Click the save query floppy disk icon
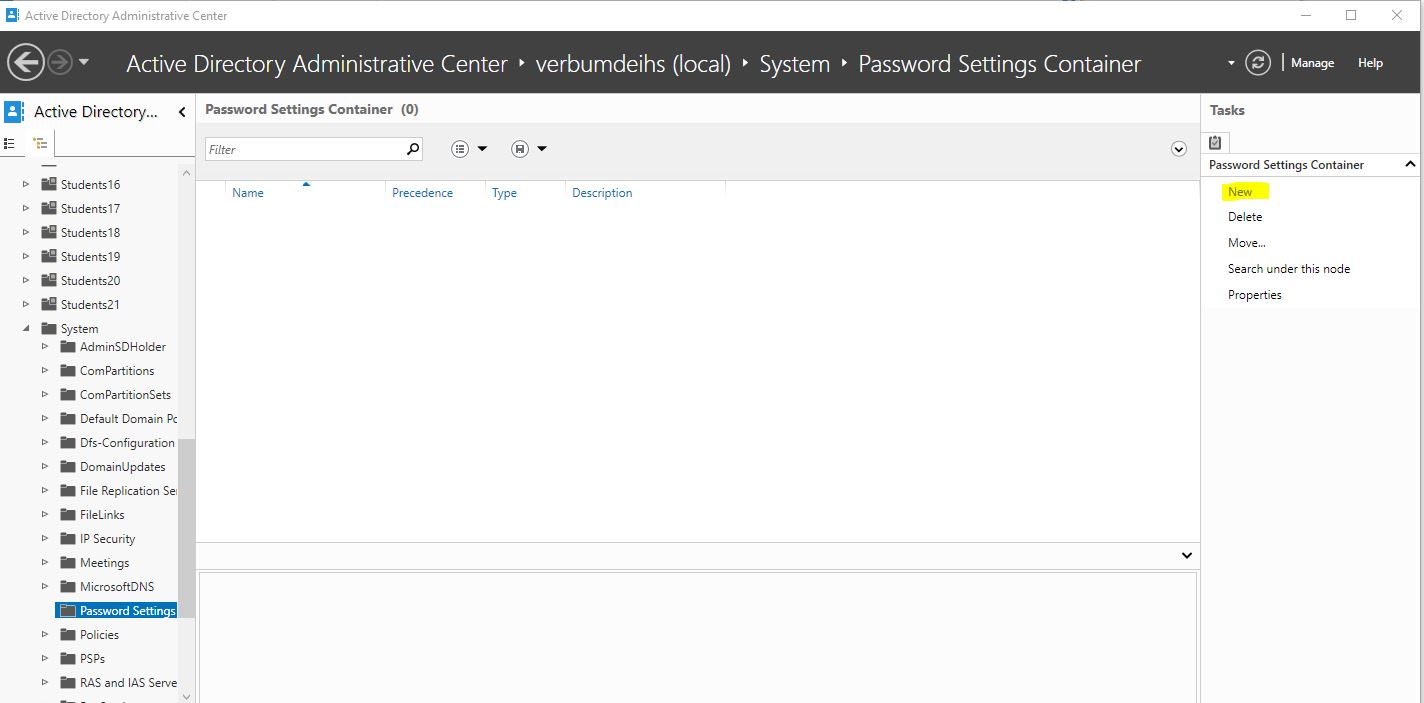1424x703 pixels. pyautogui.click(x=520, y=148)
